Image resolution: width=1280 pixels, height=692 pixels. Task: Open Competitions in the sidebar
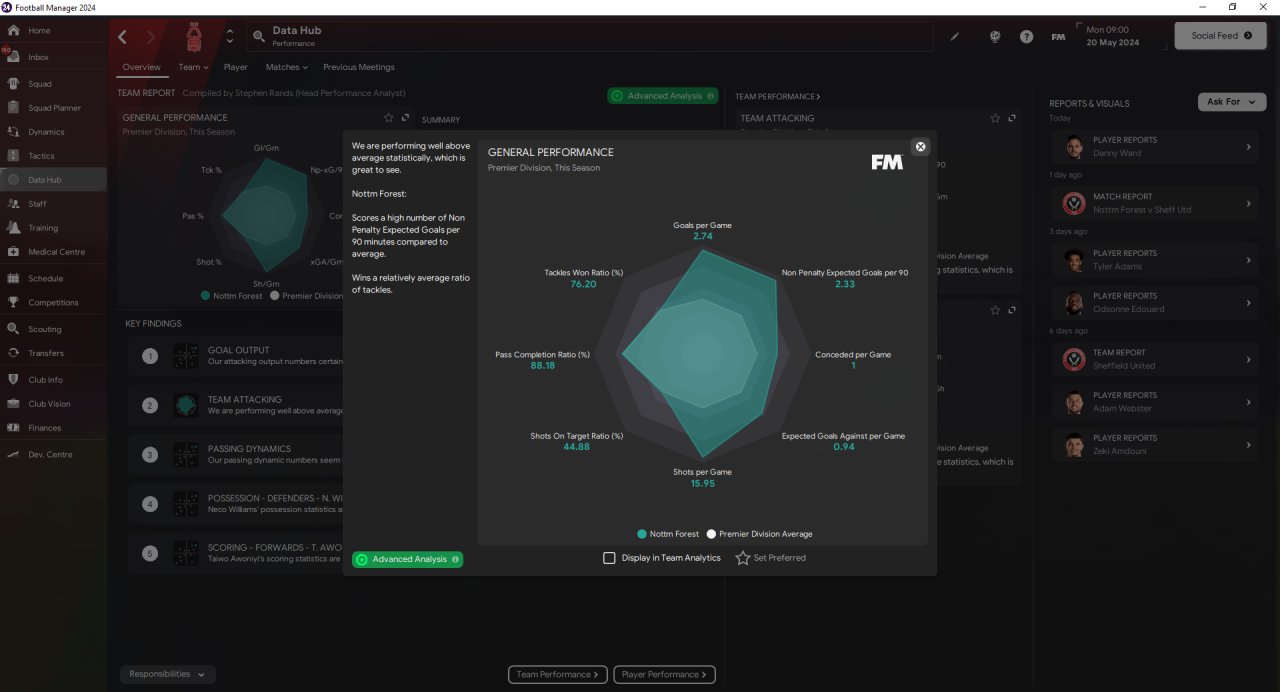coord(53,303)
